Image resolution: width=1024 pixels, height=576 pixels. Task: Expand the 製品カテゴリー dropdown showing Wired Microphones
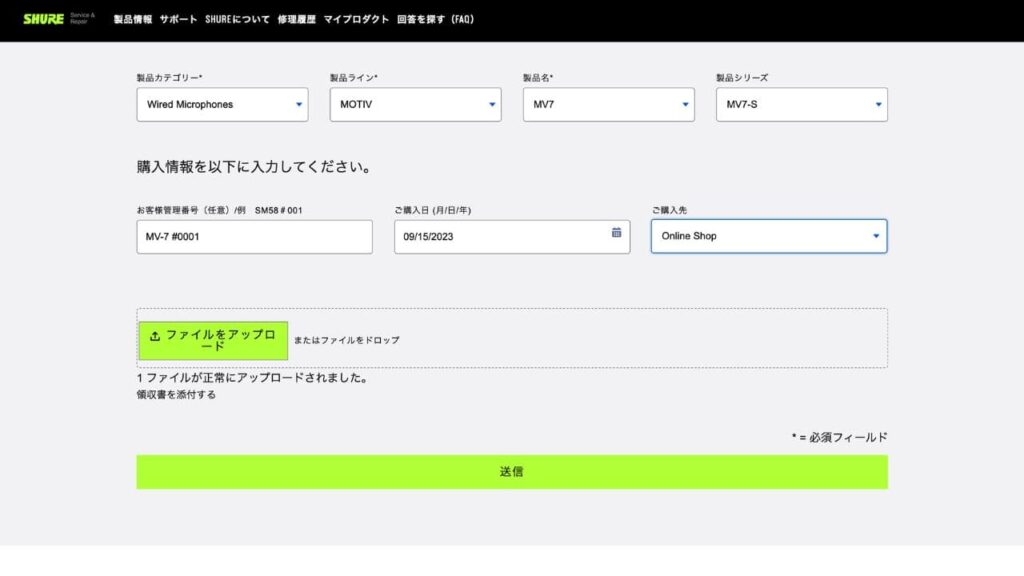(222, 104)
